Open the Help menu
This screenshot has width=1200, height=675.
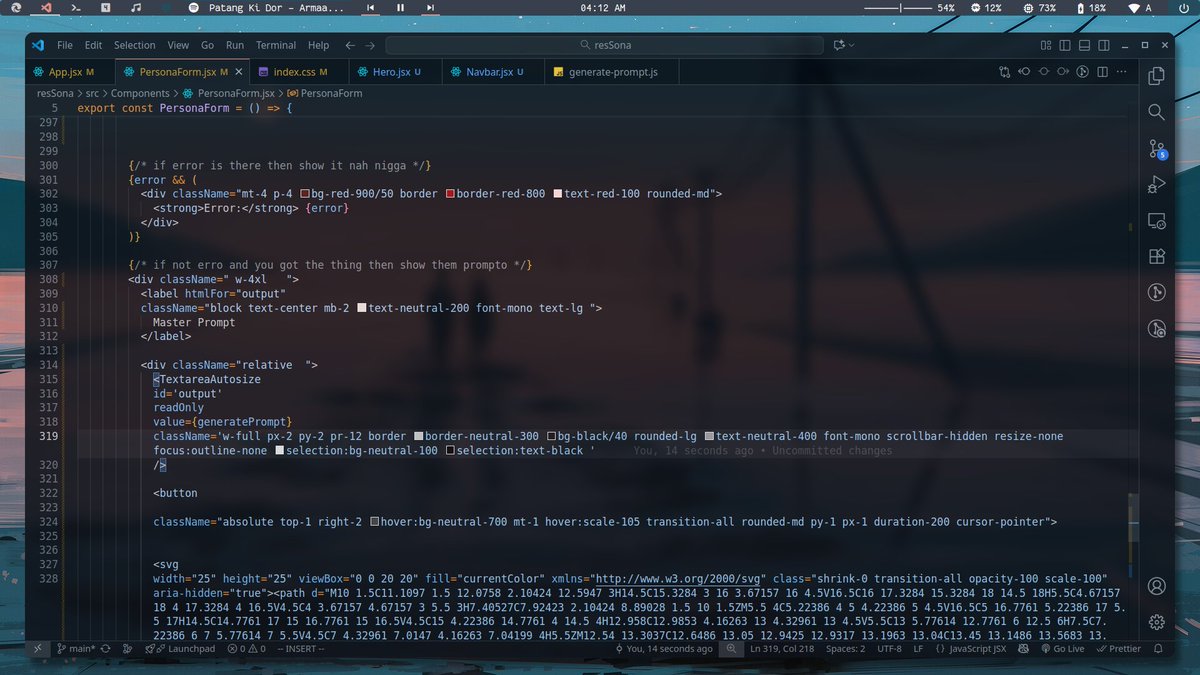point(318,45)
